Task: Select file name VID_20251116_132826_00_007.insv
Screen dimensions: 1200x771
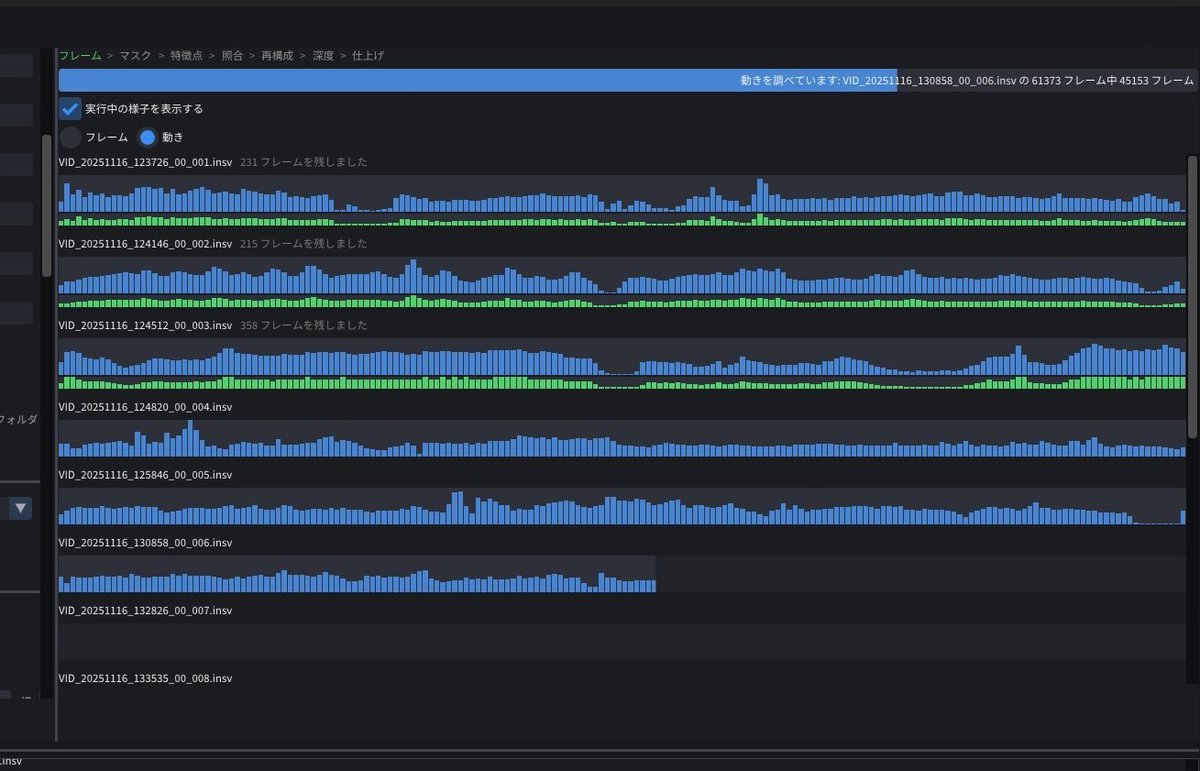Action: pyautogui.click(x=146, y=611)
